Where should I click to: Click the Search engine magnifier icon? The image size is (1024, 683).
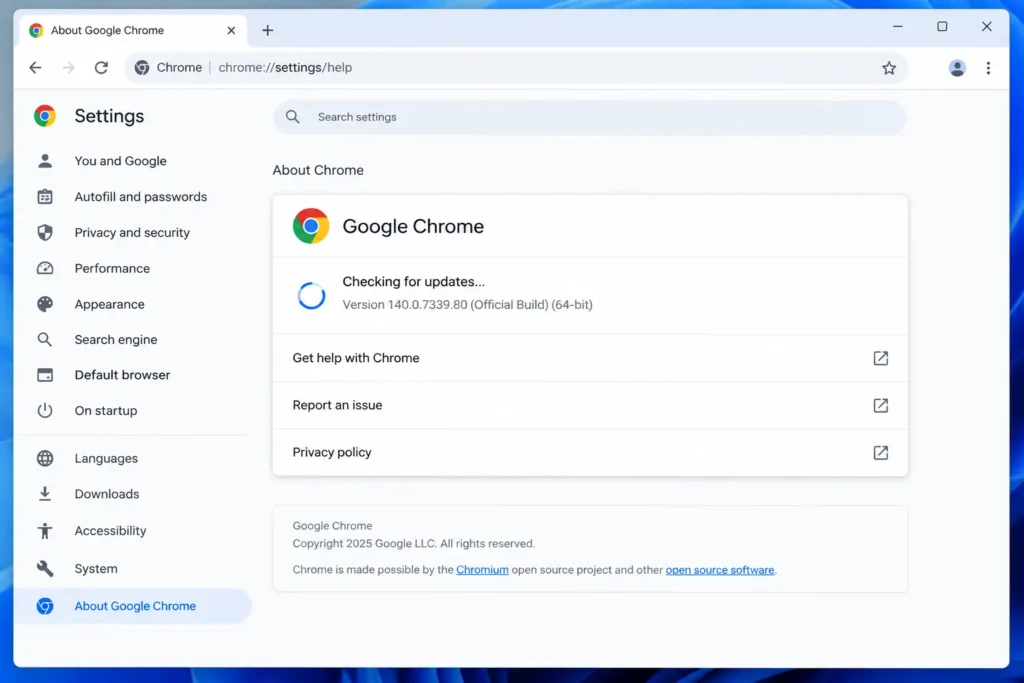coord(44,340)
